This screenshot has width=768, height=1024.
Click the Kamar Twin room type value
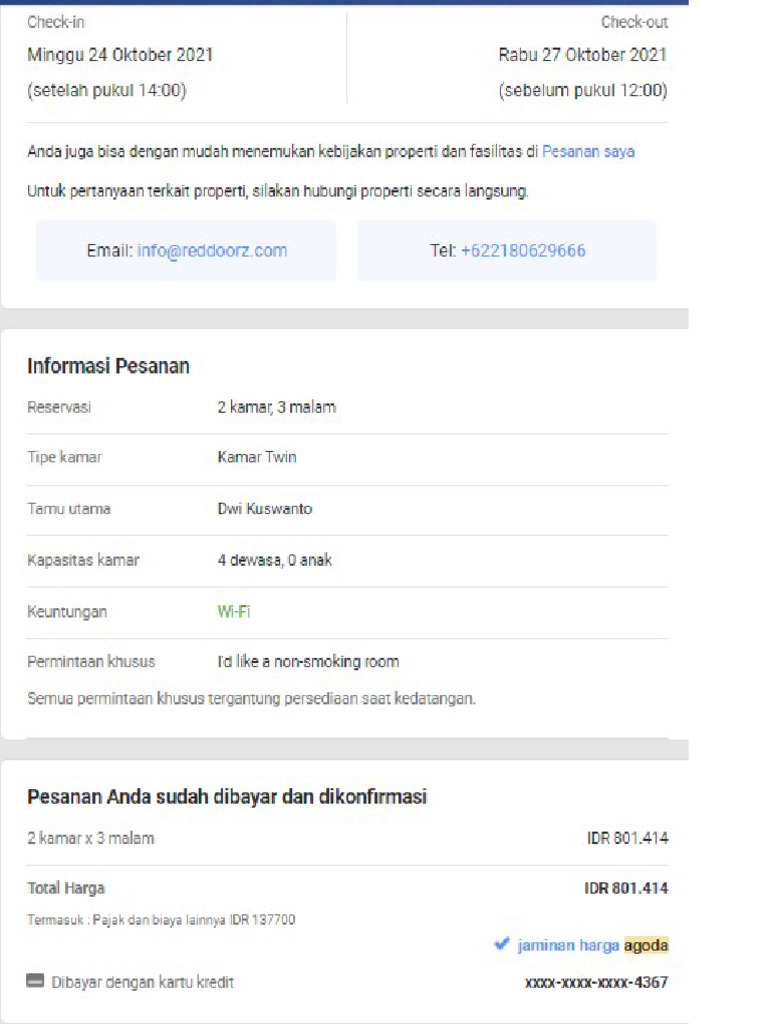pyautogui.click(x=257, y=457)
